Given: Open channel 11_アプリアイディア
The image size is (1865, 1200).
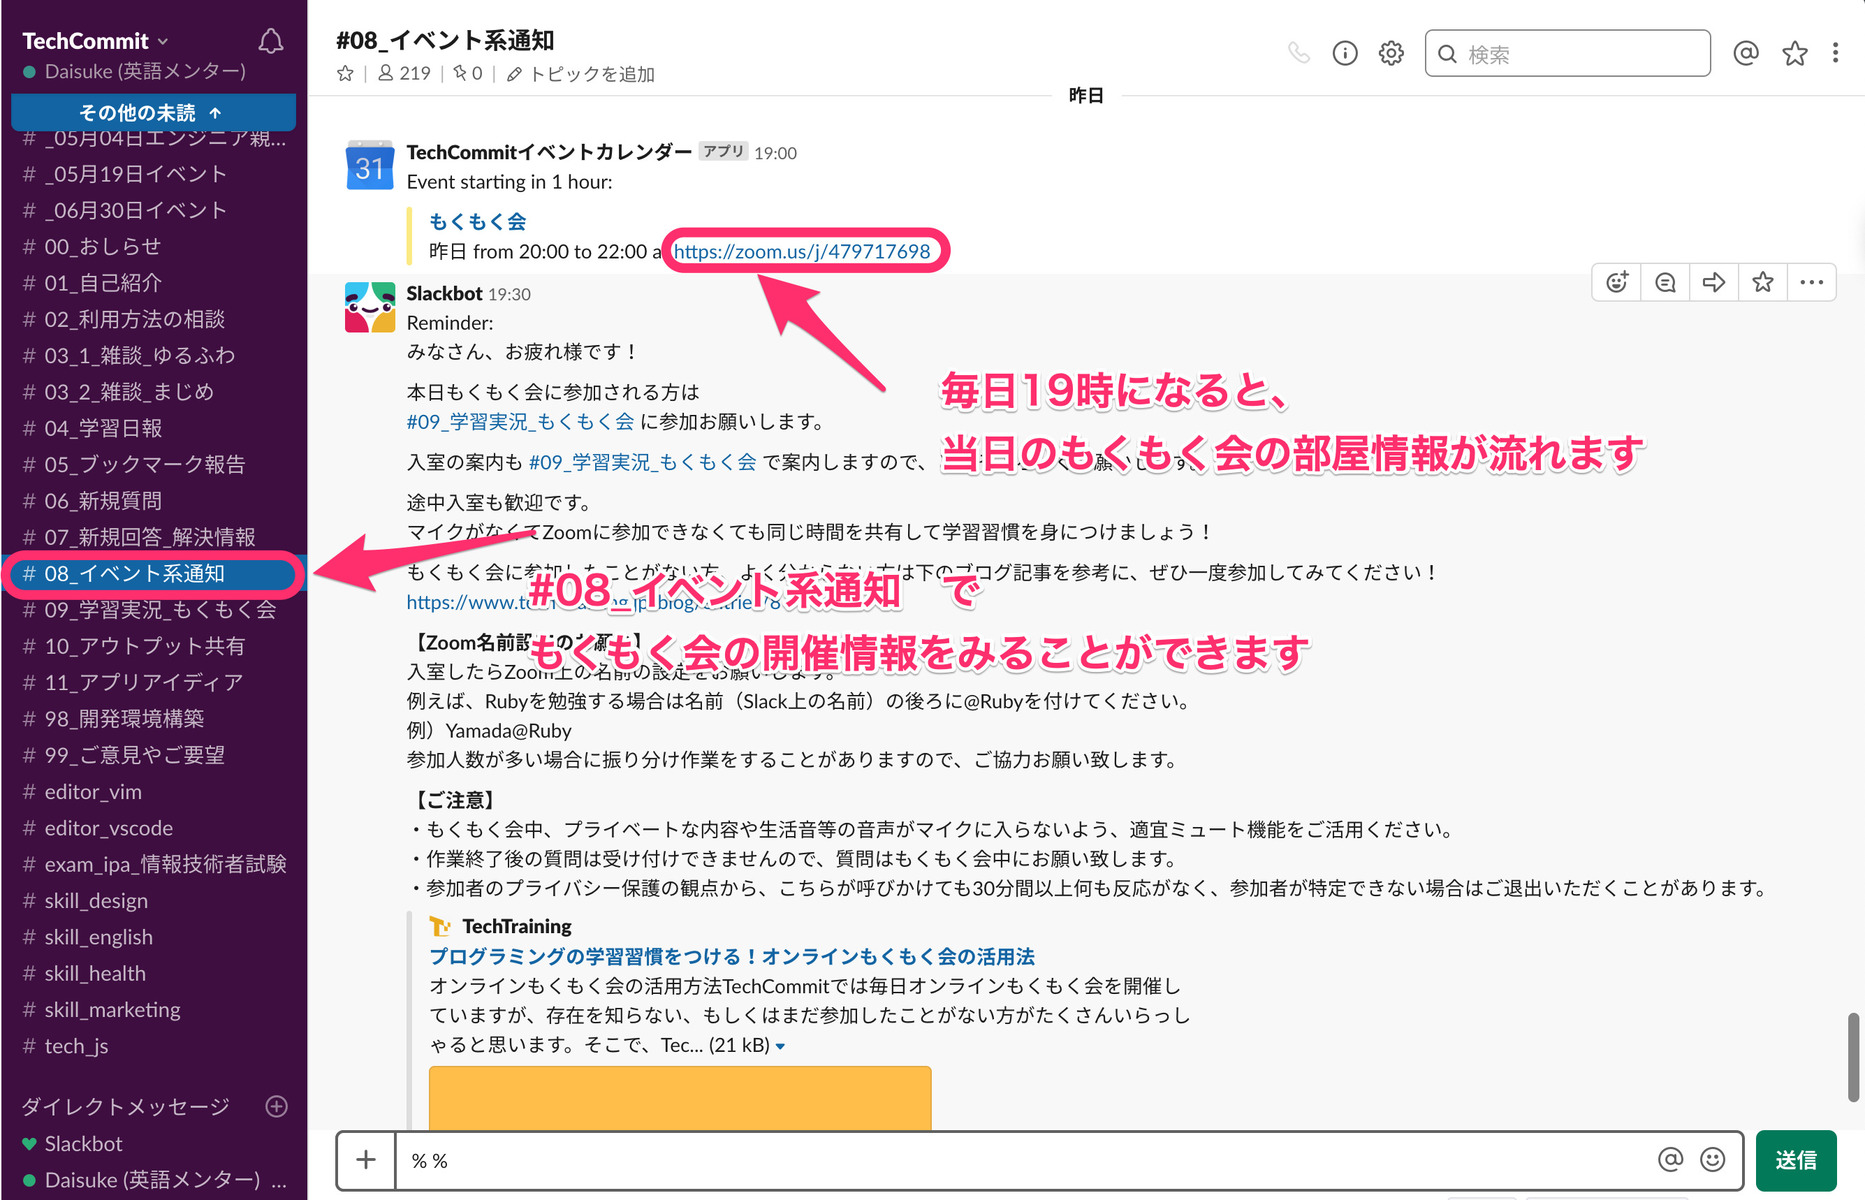Looking at the screenshot, I should (x=153, y=682).
